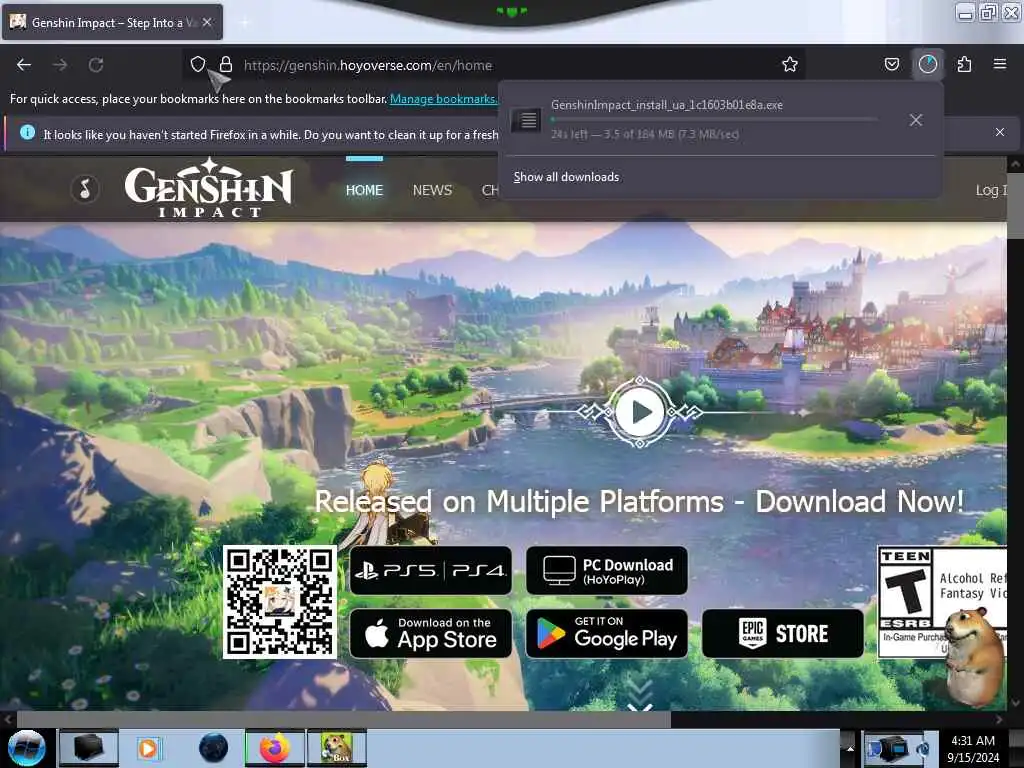Click the hamster desktop mascot
1024x768 pixels.
(975, 656)
